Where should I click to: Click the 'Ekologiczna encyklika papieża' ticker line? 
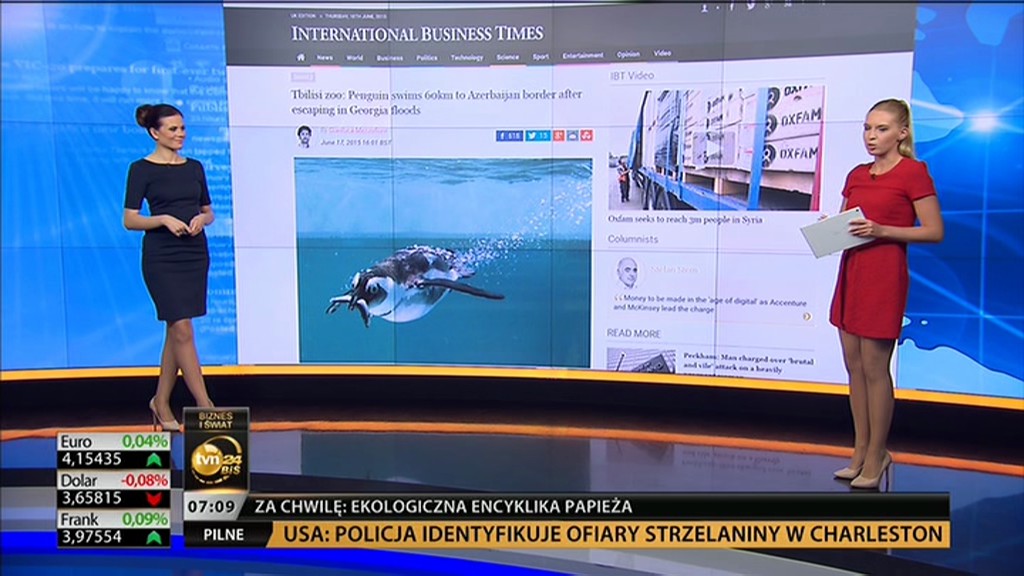coord(443,507)
